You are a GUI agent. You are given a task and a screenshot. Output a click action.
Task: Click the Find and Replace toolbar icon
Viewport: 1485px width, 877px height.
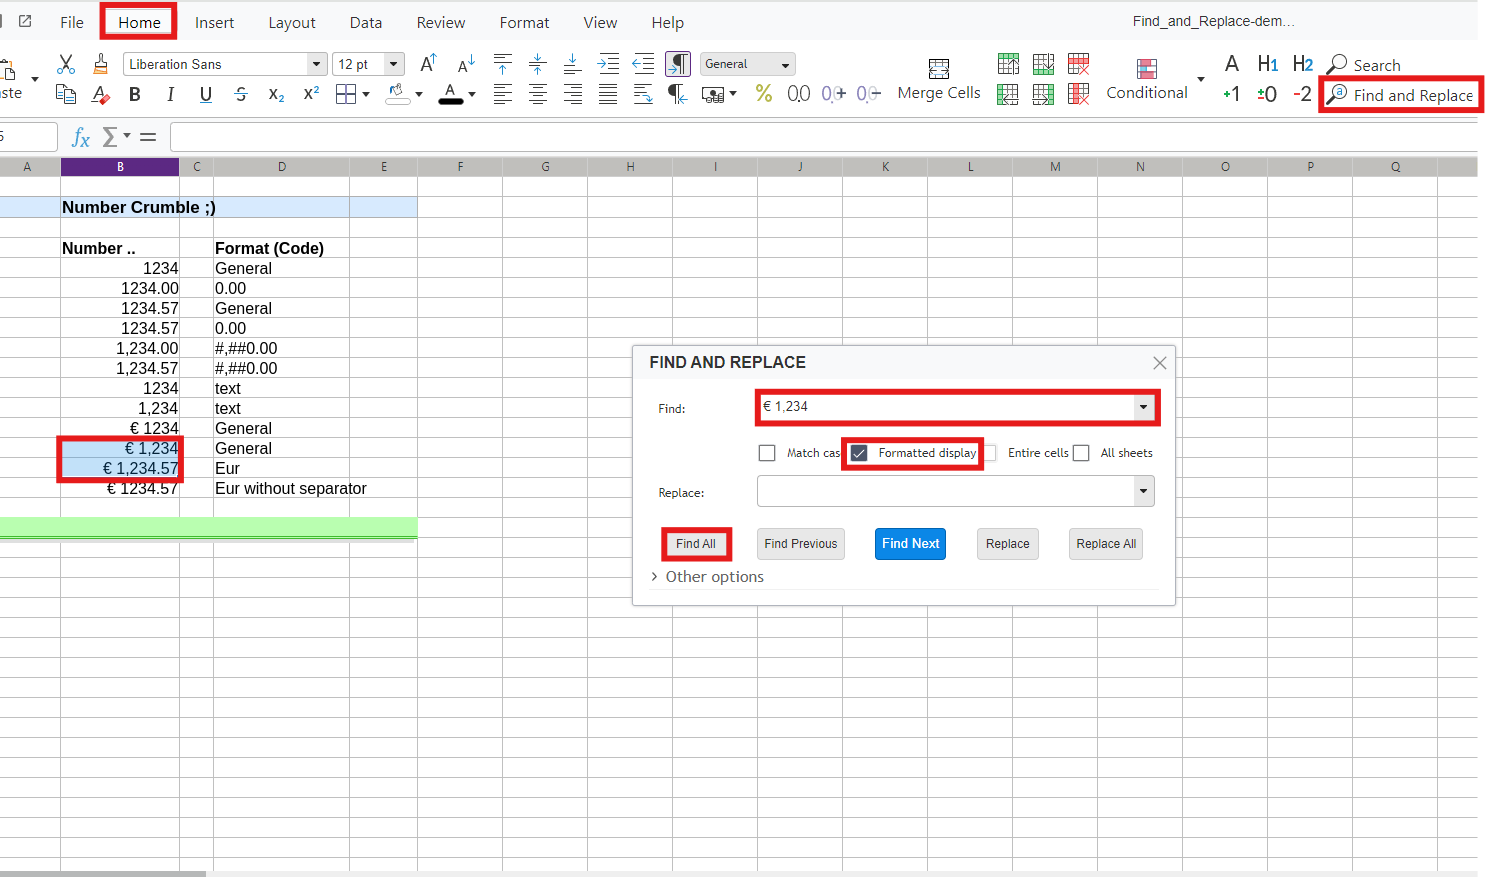coord(1400,94)
